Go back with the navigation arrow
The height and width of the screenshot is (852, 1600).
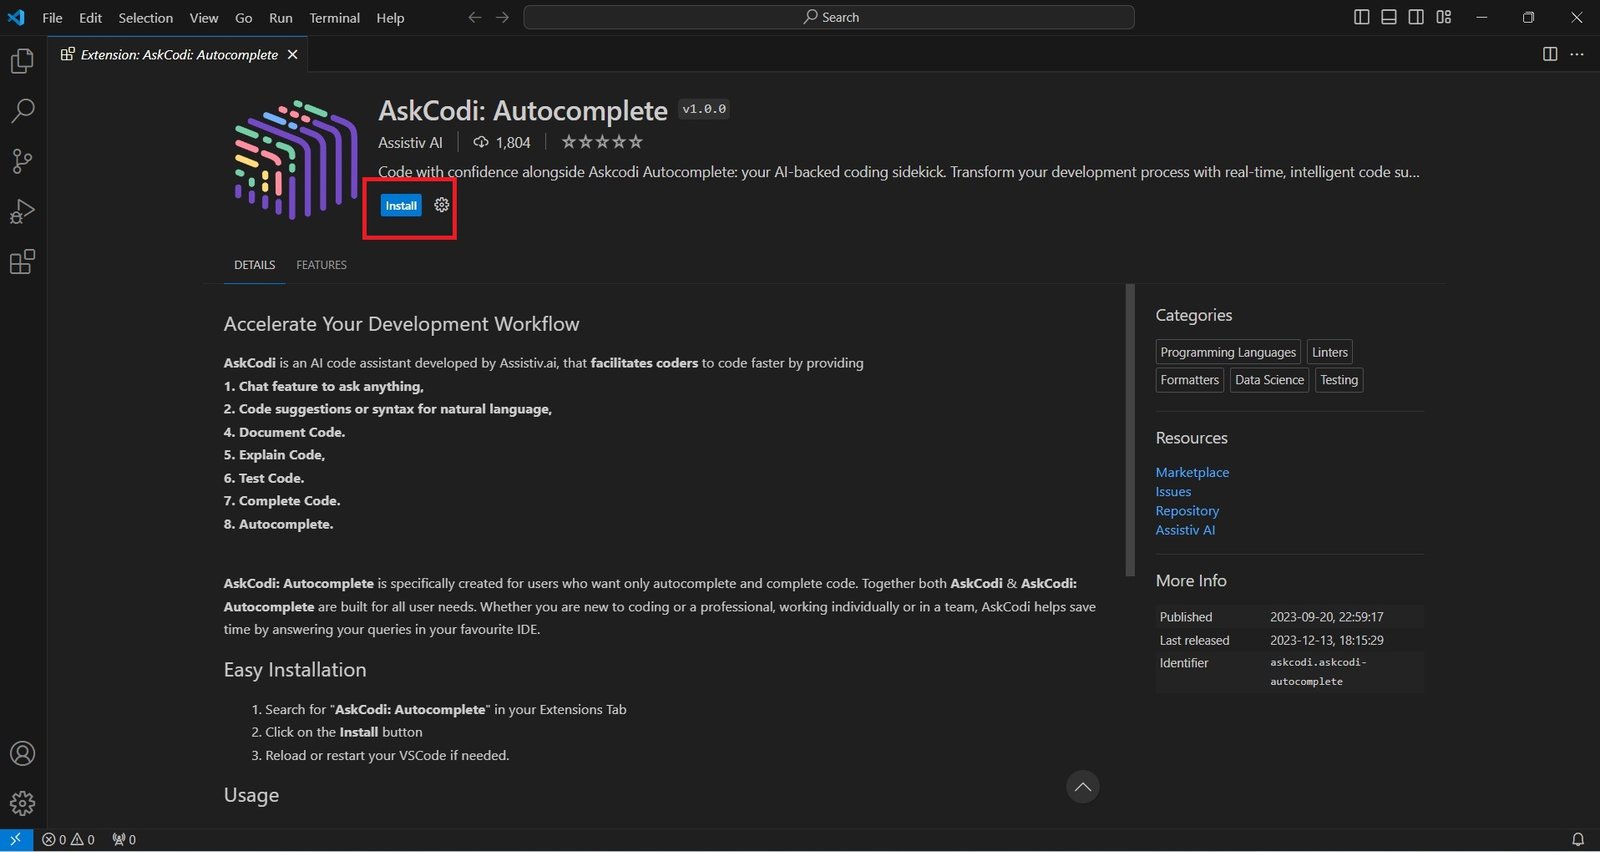pos(475,17)
